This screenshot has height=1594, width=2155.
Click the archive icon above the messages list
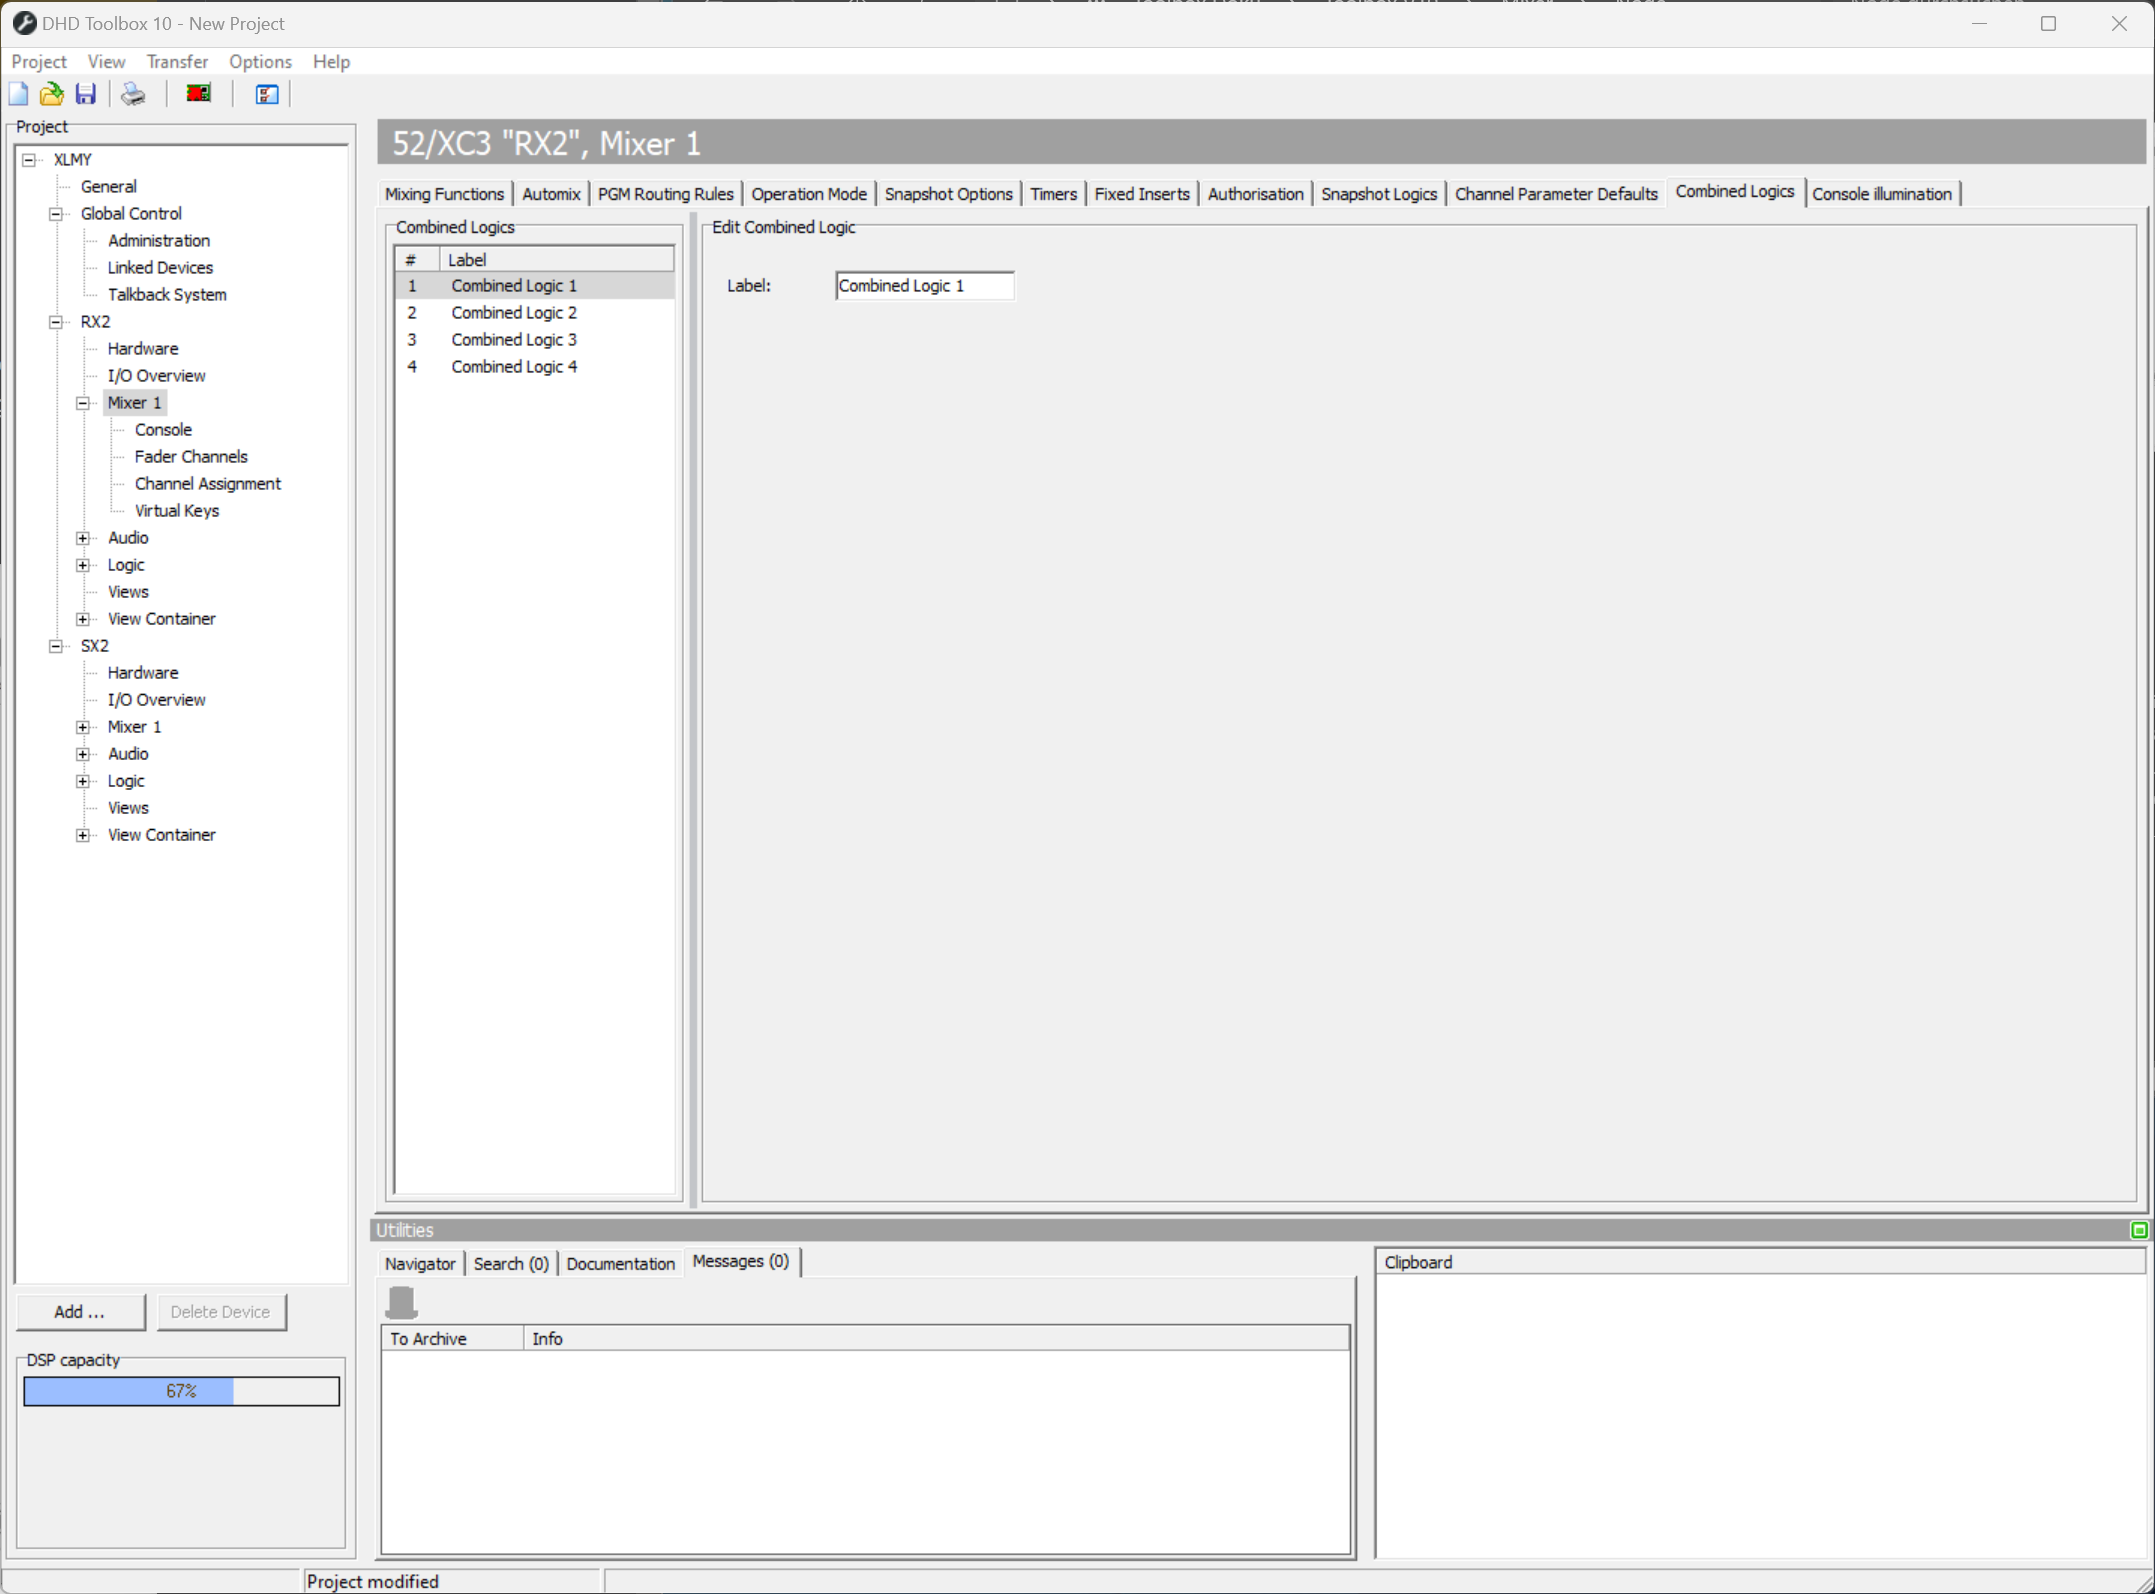(x=402, y=1301)
